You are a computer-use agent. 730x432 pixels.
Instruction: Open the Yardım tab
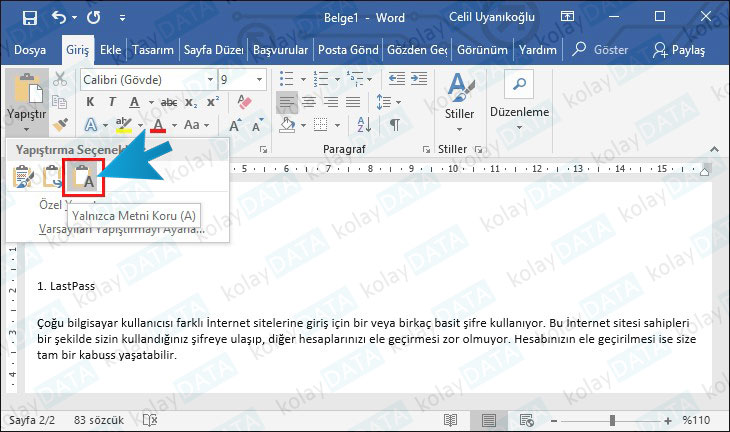[x=538, y=50]
